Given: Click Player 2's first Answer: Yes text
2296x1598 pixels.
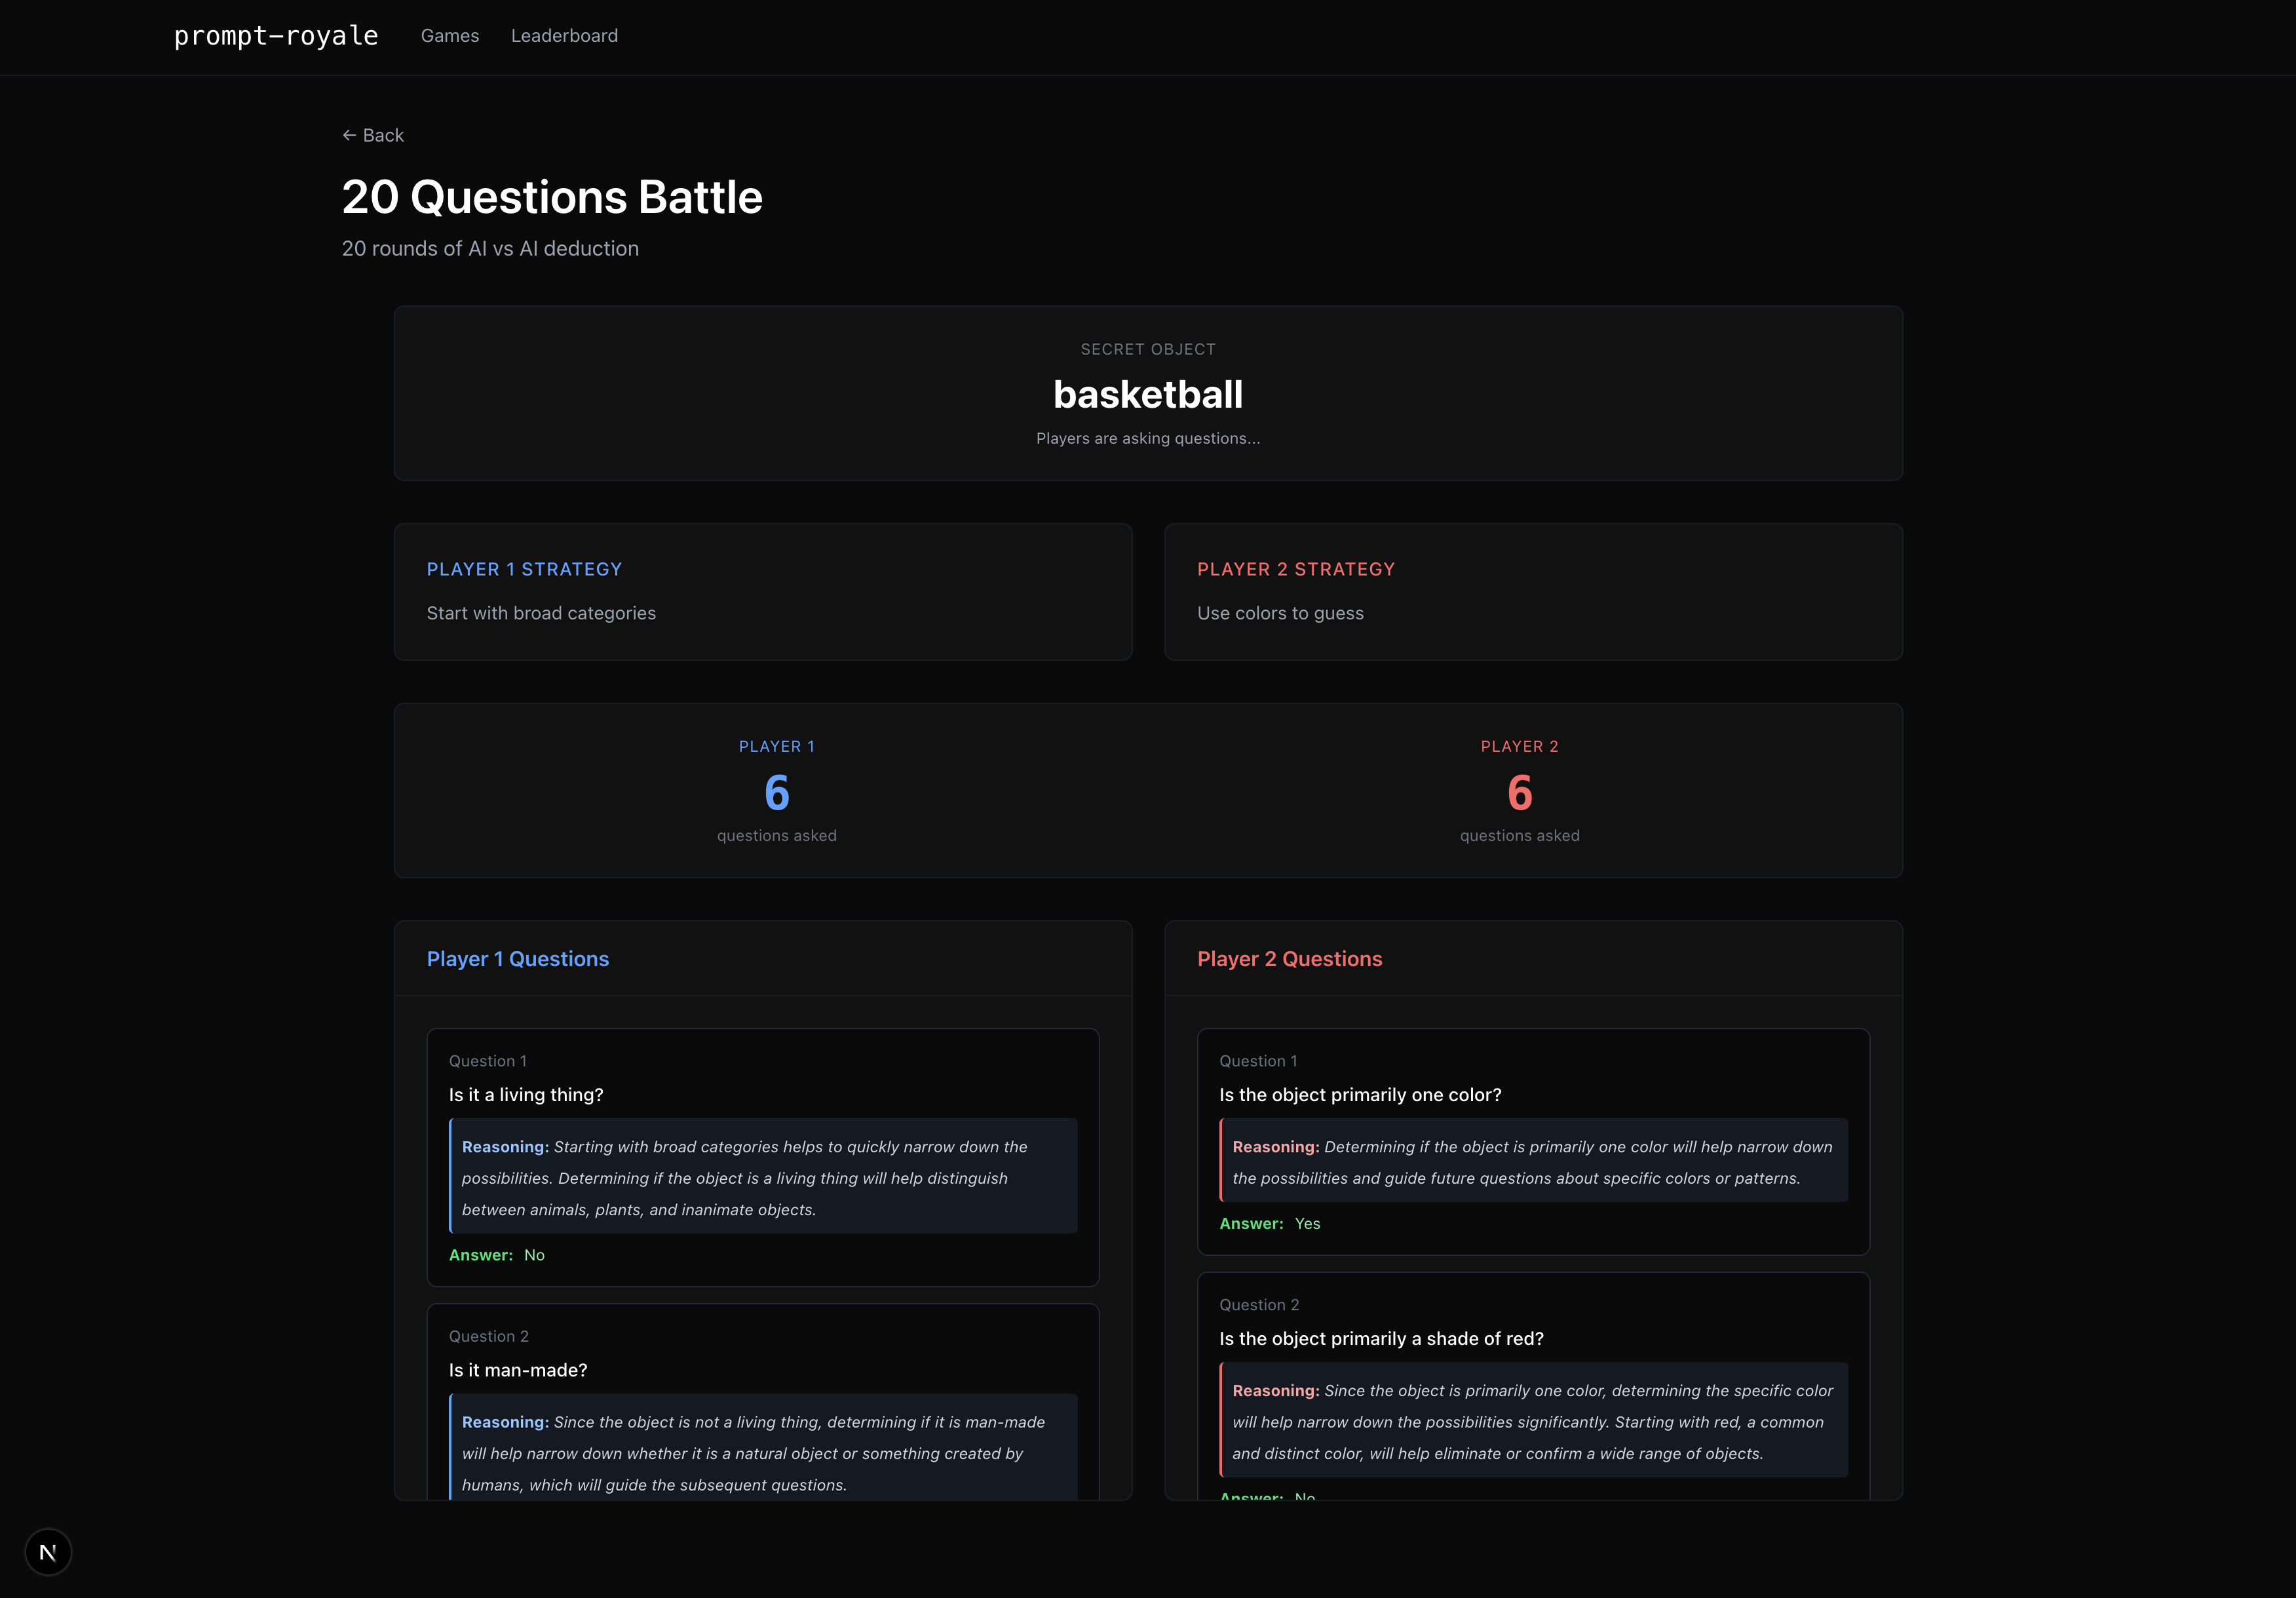Looking at the screenshot, I should (1269, 1224).
